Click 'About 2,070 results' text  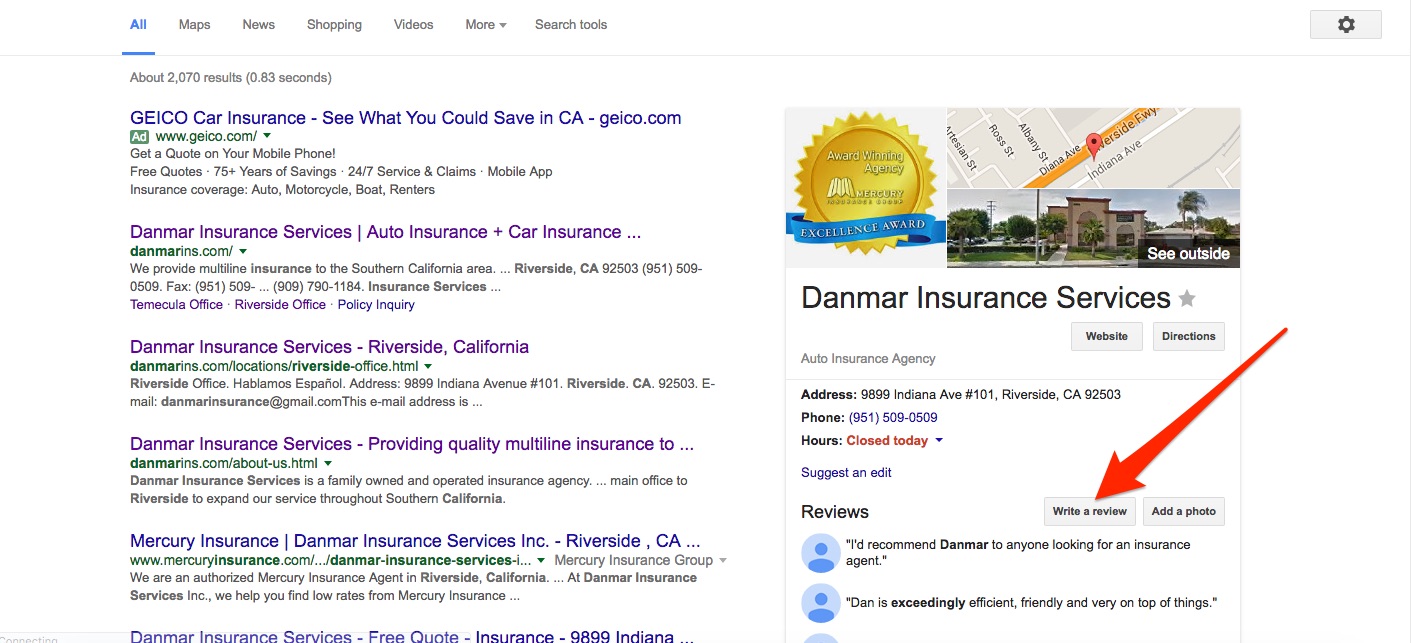pos(231,77)
